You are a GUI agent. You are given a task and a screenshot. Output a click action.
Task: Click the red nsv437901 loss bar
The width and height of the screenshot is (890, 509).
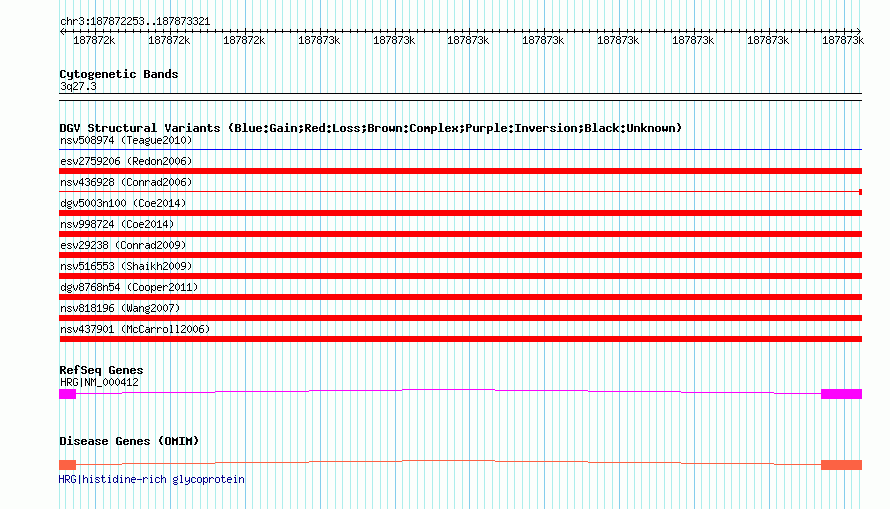point(460,339)
